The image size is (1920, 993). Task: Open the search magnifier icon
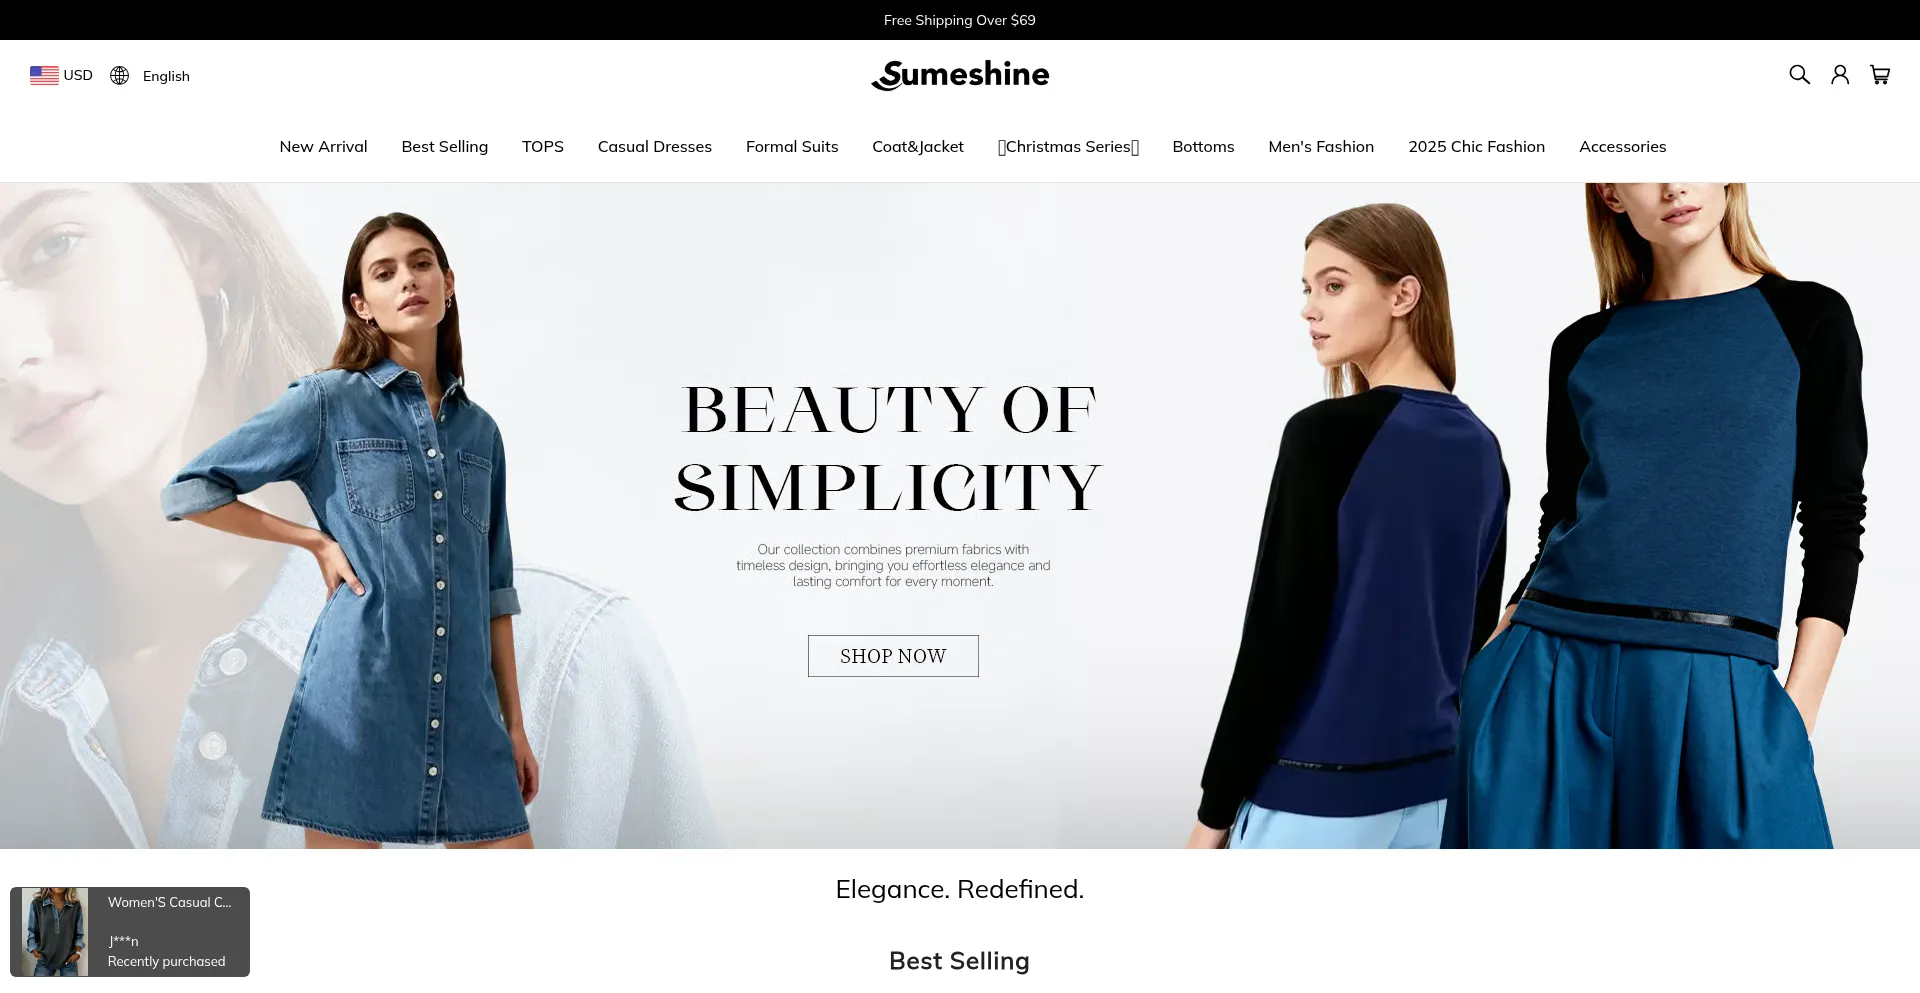pos(1799,74)
